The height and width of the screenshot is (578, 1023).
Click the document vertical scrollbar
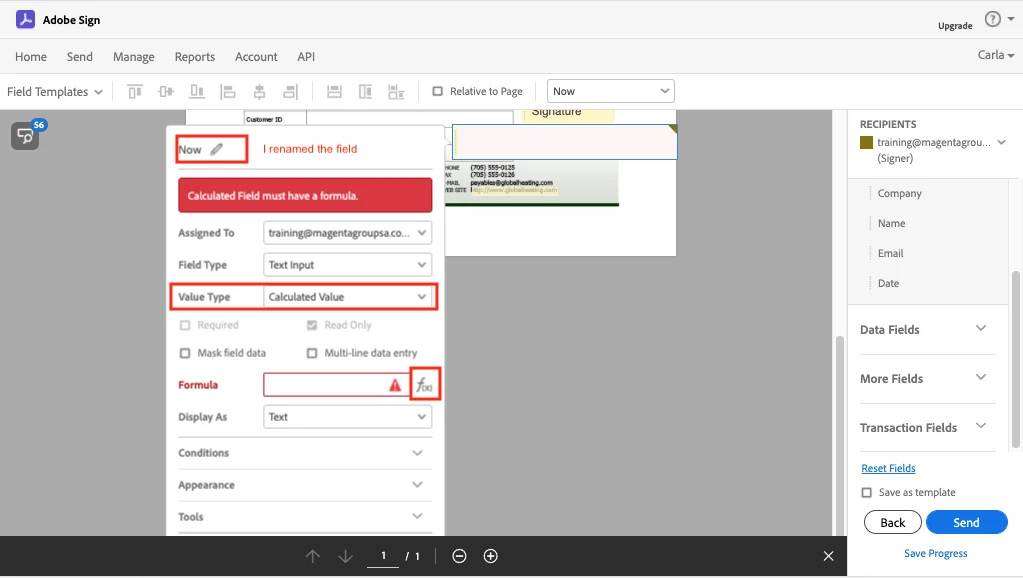(839, 434)
